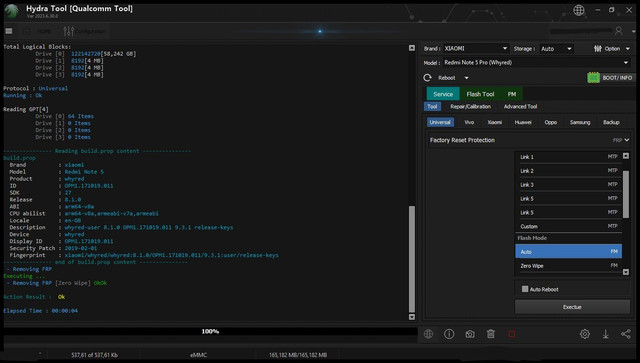This screenshot has height=363, width=640.
Task: Click the FRP list scroll-up arrow
Action: point(626,156)
